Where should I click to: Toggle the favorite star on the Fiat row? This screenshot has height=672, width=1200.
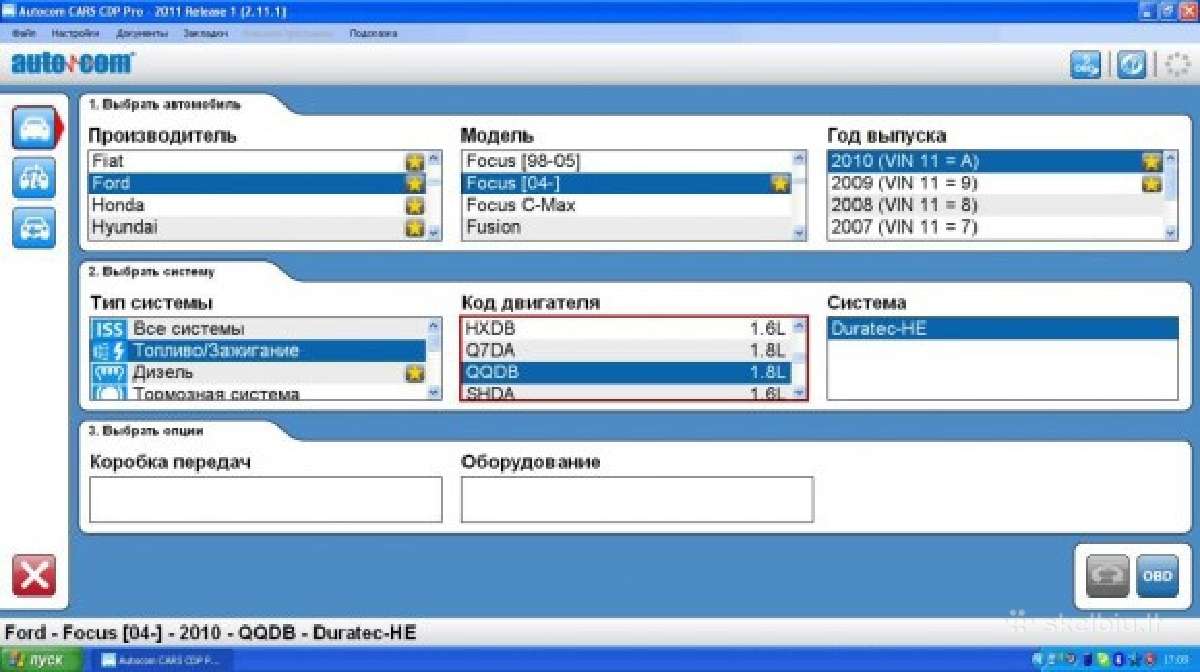[x=415, y=162]
